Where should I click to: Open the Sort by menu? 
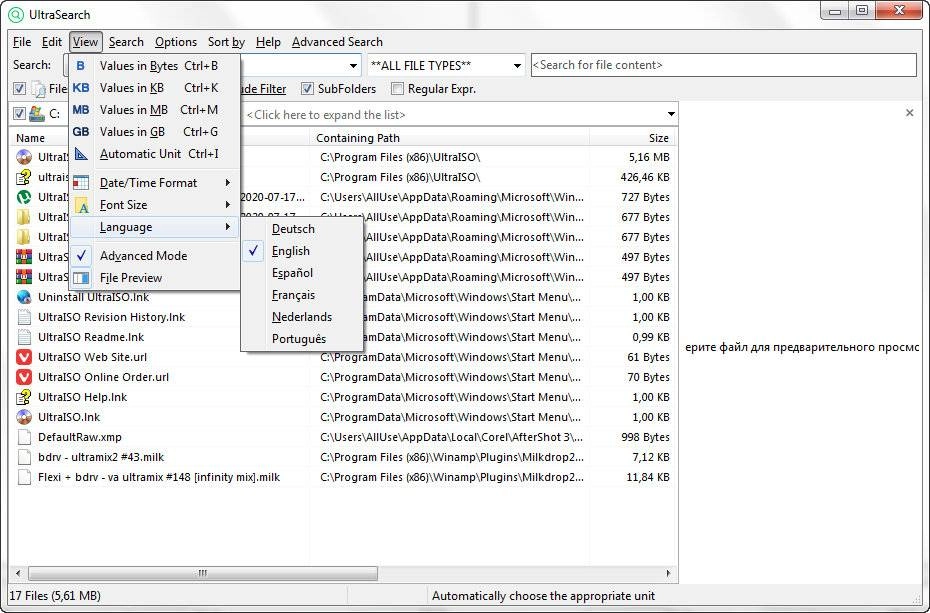point(226,42)
